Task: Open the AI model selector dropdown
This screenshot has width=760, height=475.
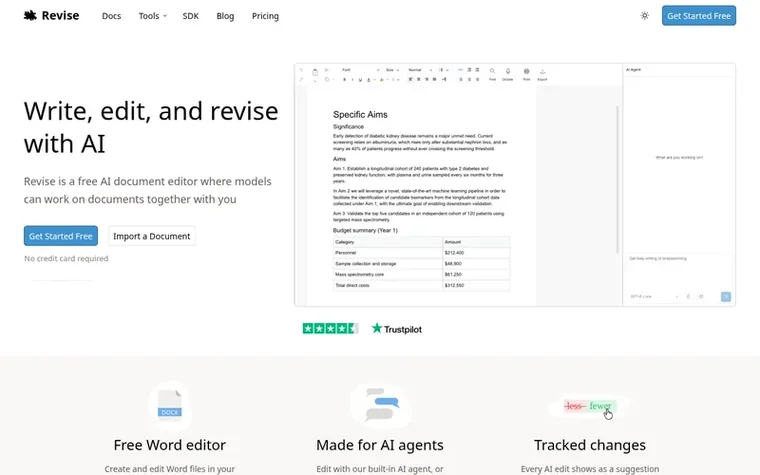Action: tap(654, 297)
